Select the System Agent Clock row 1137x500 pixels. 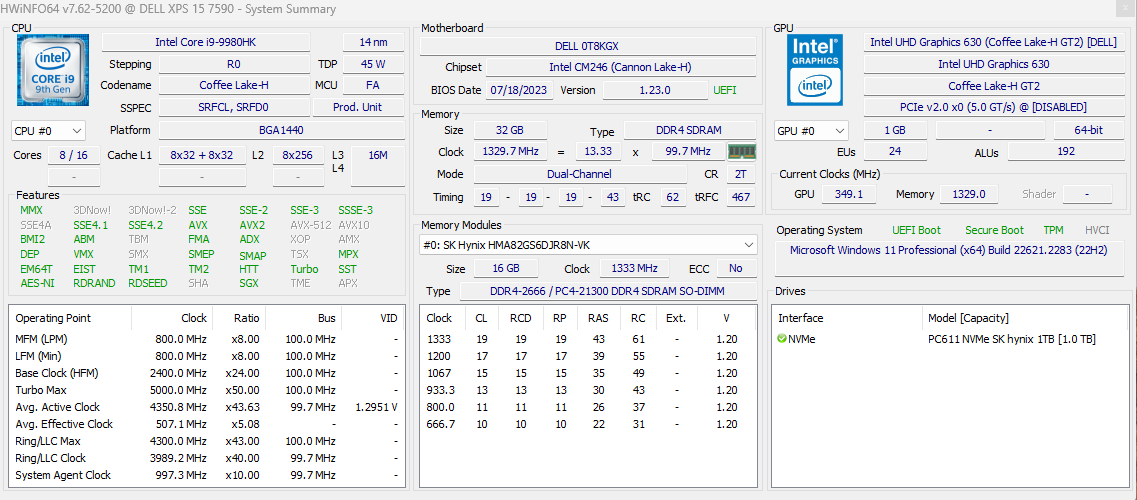point(206,475)
